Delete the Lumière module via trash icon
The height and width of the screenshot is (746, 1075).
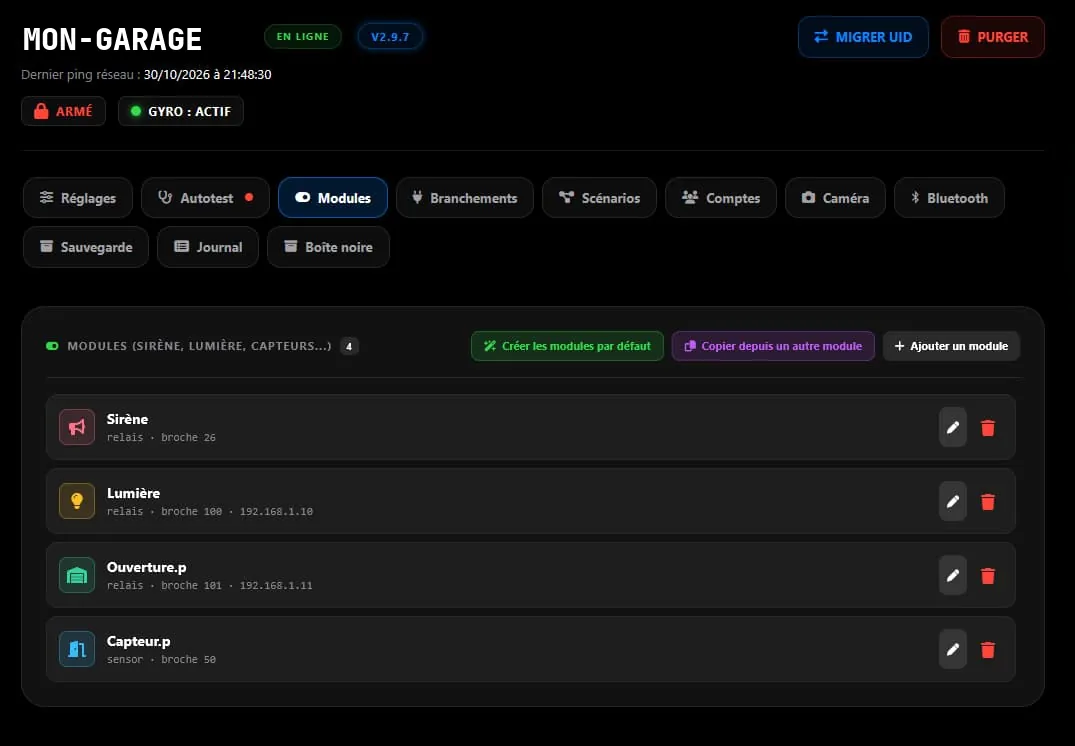[x=987, y=502]
